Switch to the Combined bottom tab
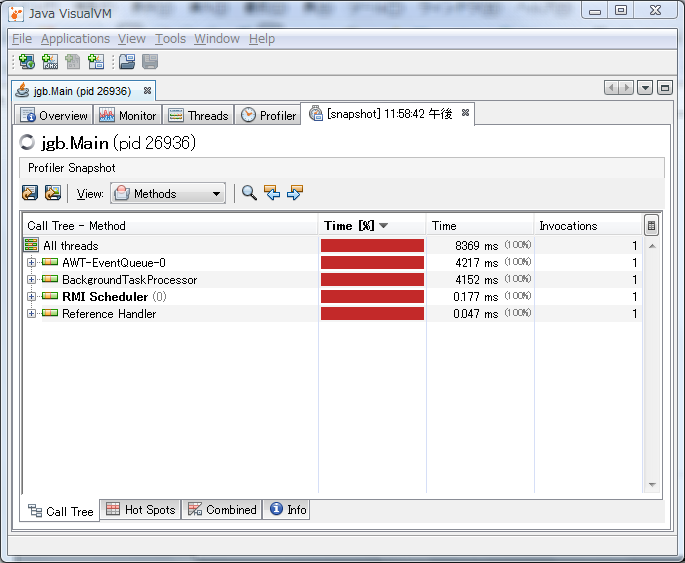 [x=222, y=510]
